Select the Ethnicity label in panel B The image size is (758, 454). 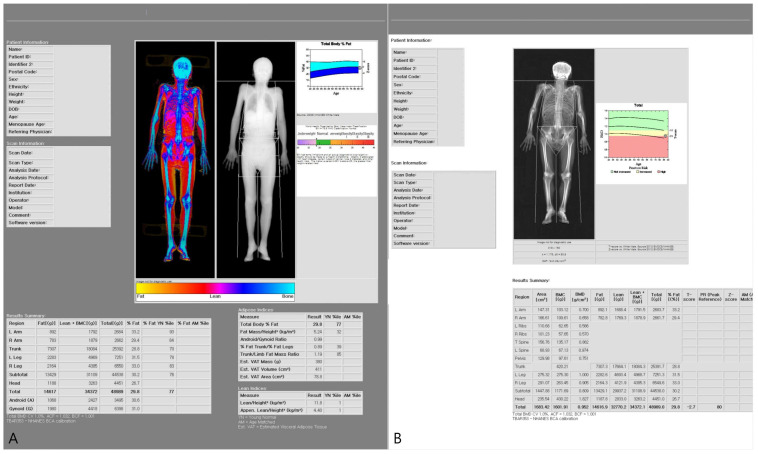tap(403, 93)
